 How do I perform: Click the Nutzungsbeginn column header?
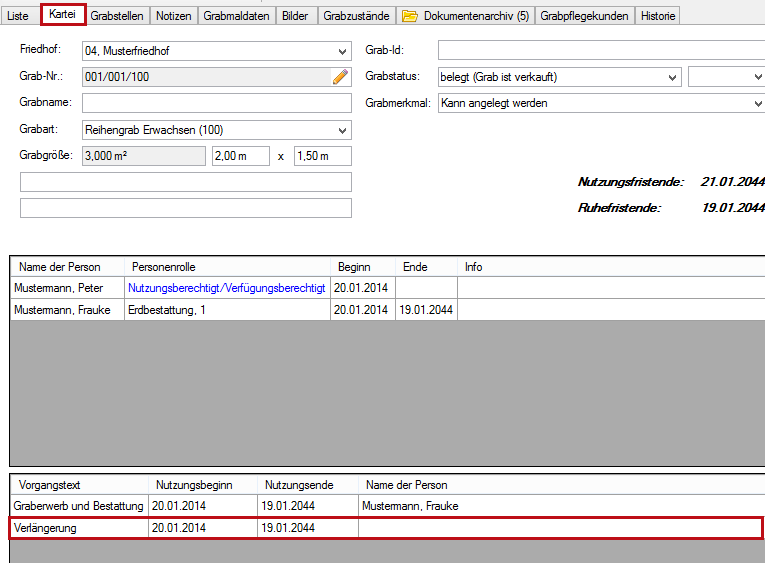[x=194, y=485]
